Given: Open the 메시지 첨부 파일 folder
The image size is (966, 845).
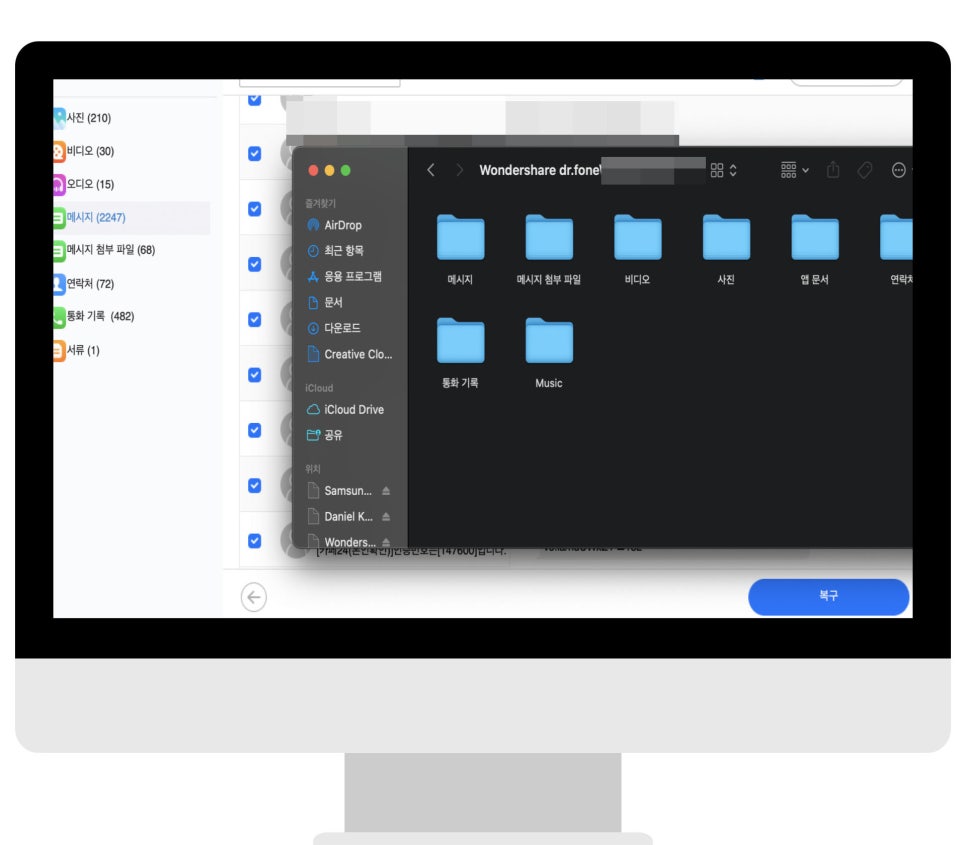Looking at the screenshot, I should pos(549,249).
